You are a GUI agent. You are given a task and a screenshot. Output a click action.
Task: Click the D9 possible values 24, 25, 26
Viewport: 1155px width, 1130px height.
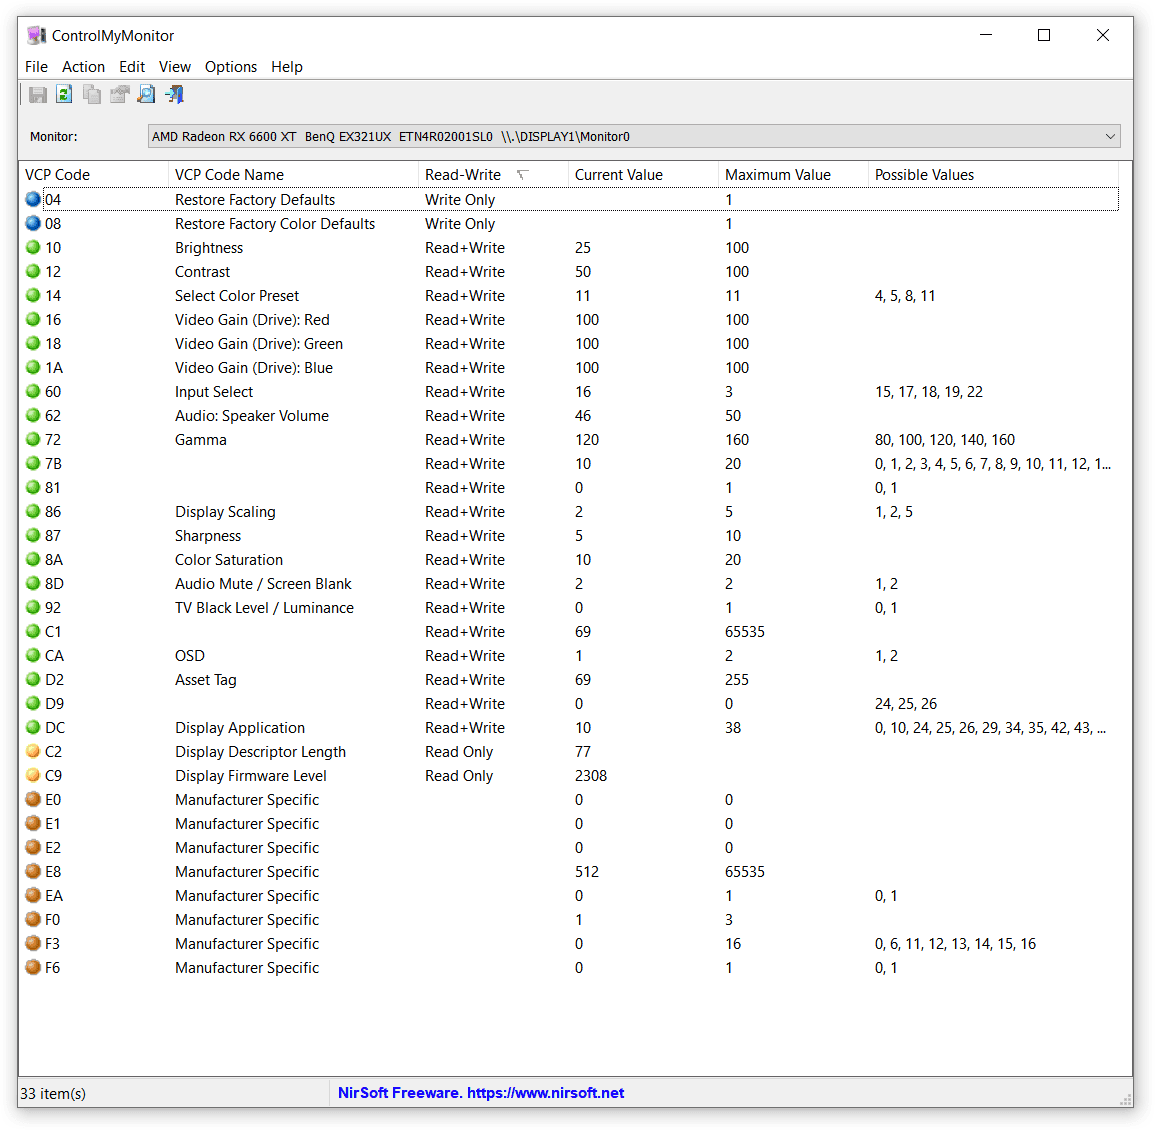(905, 703)
